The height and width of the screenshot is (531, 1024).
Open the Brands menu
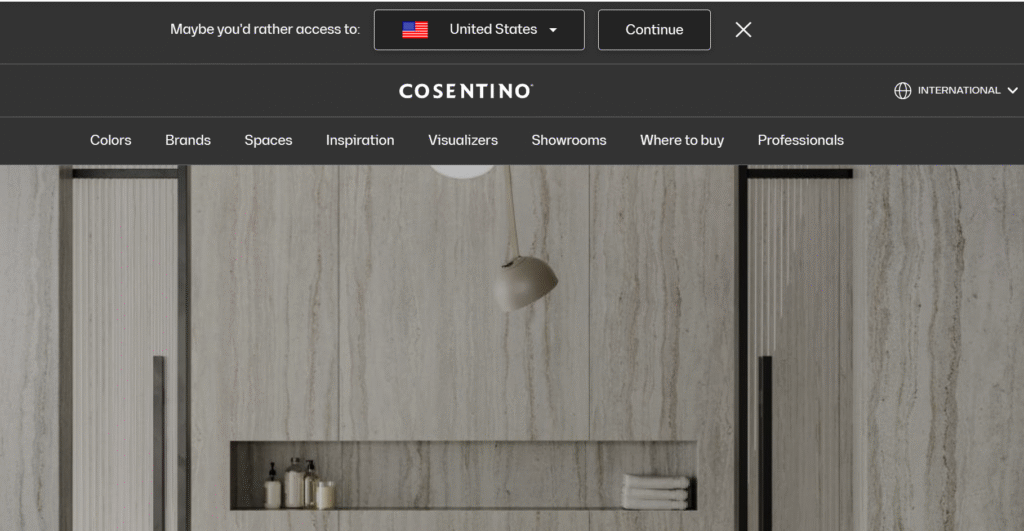[x=188, y=140]
